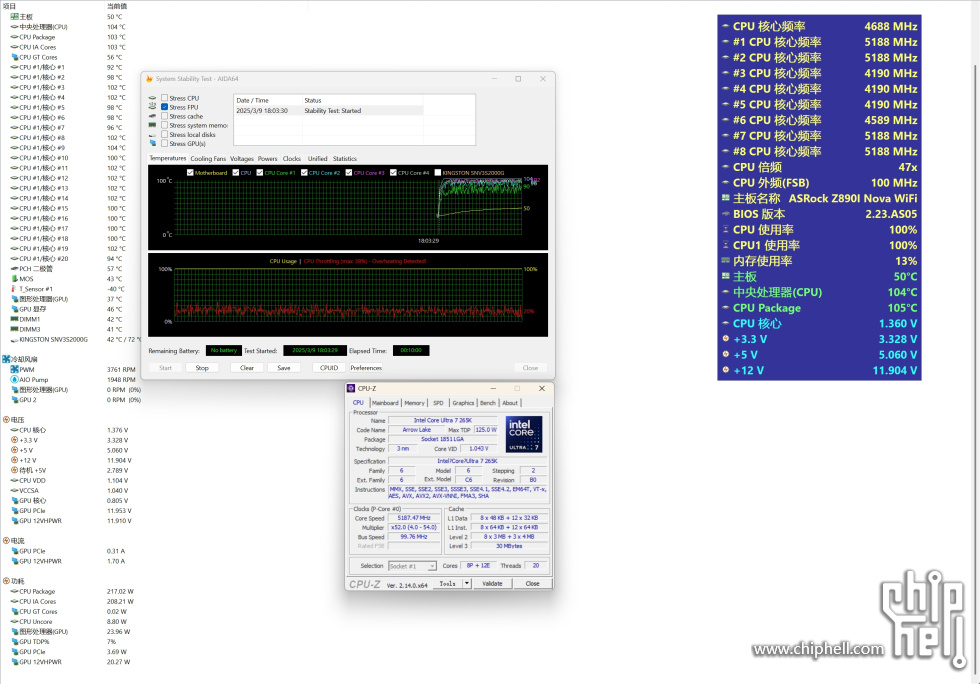The image size is (980, 684).
Task: Click the icon beside Stress GPU(s)
Action: point(152,143)
